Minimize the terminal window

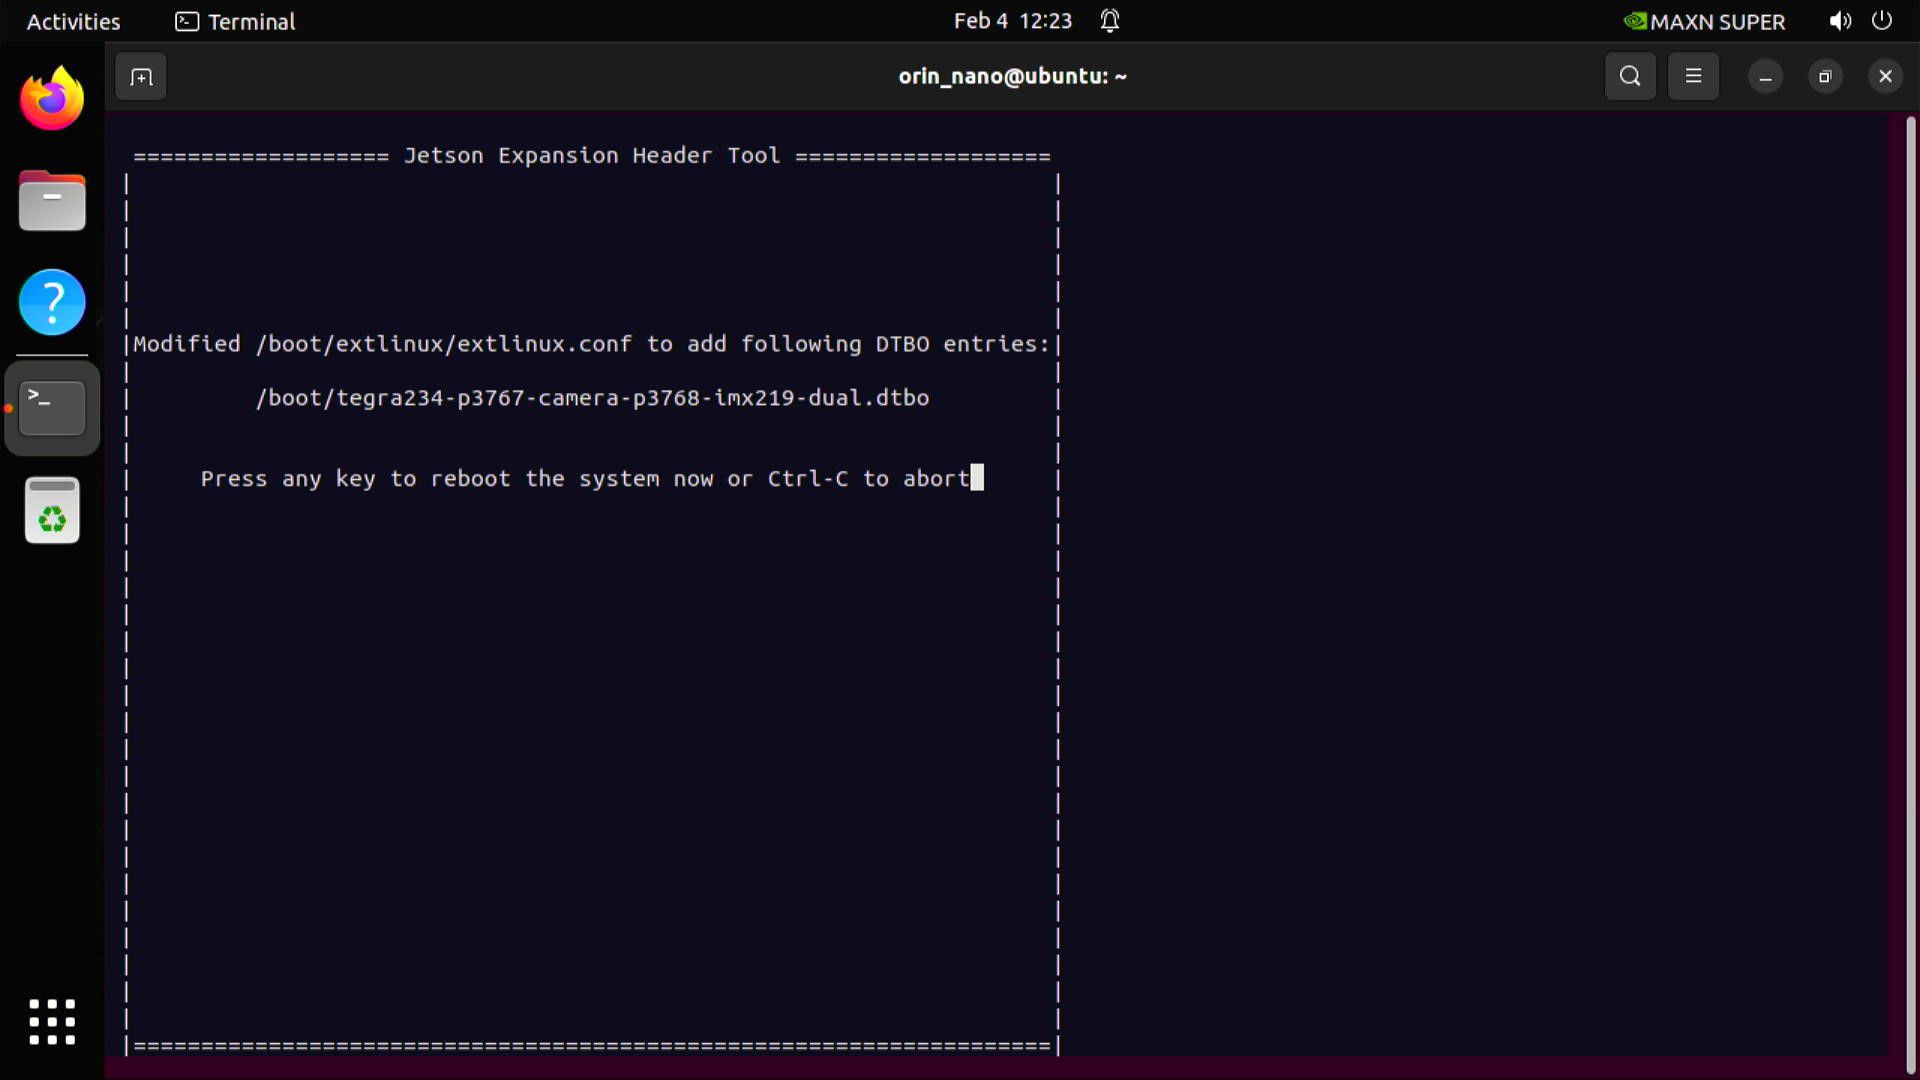pyautogui.click(x=1764, y=76)
